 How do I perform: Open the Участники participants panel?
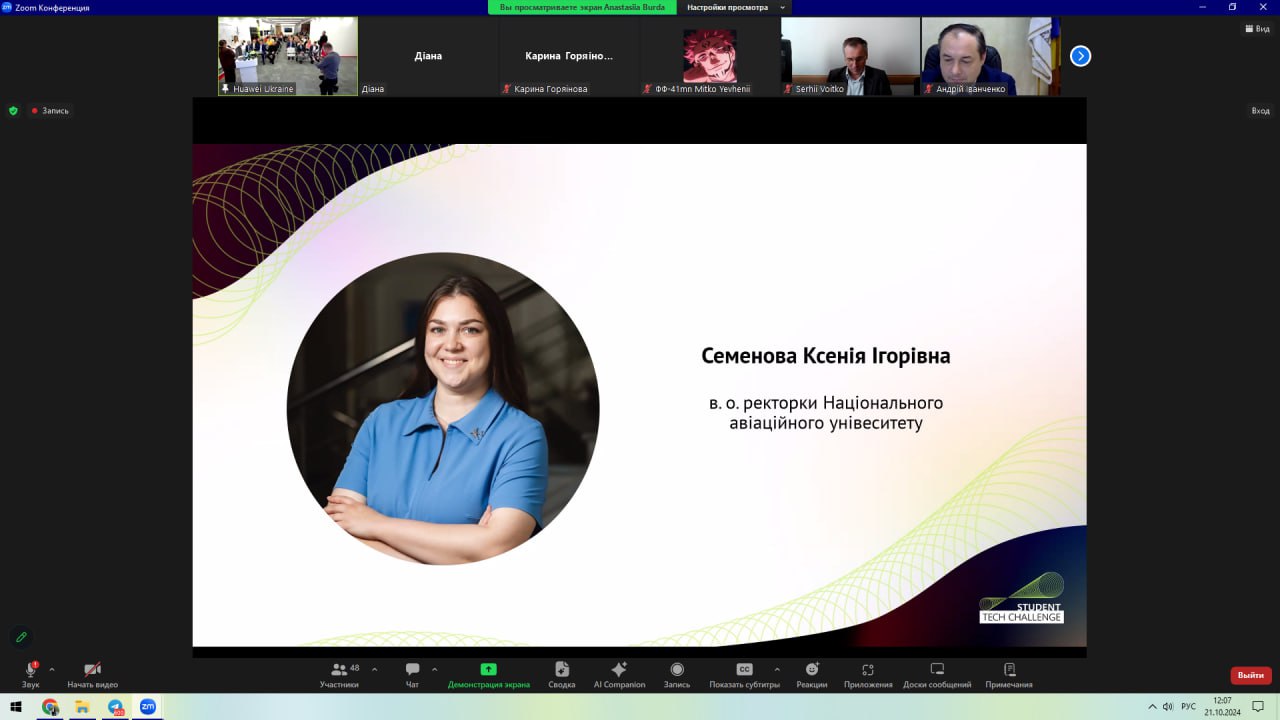click(x=339, y=675)
